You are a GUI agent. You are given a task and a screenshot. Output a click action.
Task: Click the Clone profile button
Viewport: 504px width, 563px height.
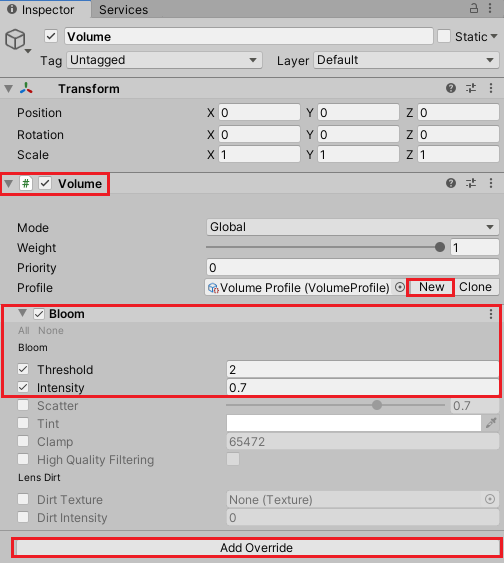[476, 287]
